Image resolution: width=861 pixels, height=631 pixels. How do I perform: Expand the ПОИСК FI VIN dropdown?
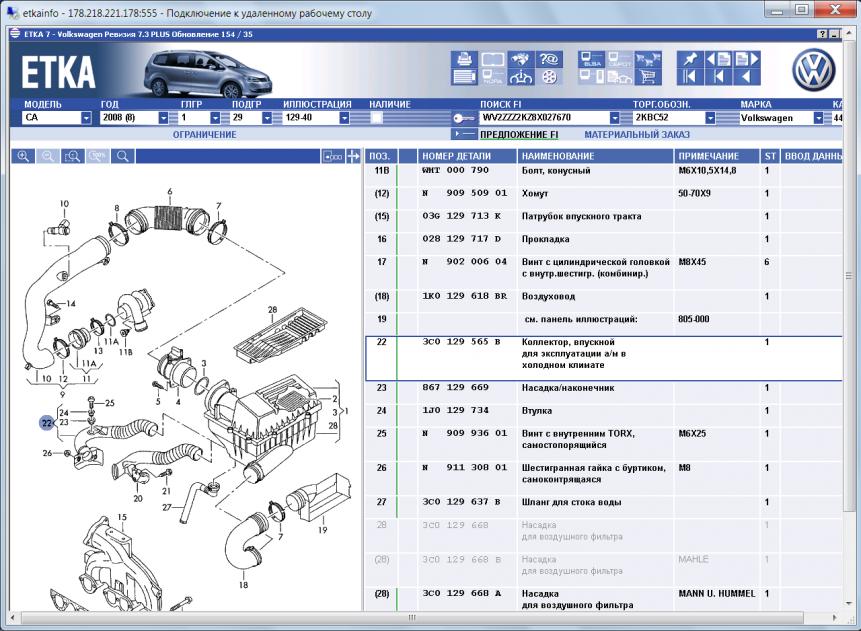[614, 118]
